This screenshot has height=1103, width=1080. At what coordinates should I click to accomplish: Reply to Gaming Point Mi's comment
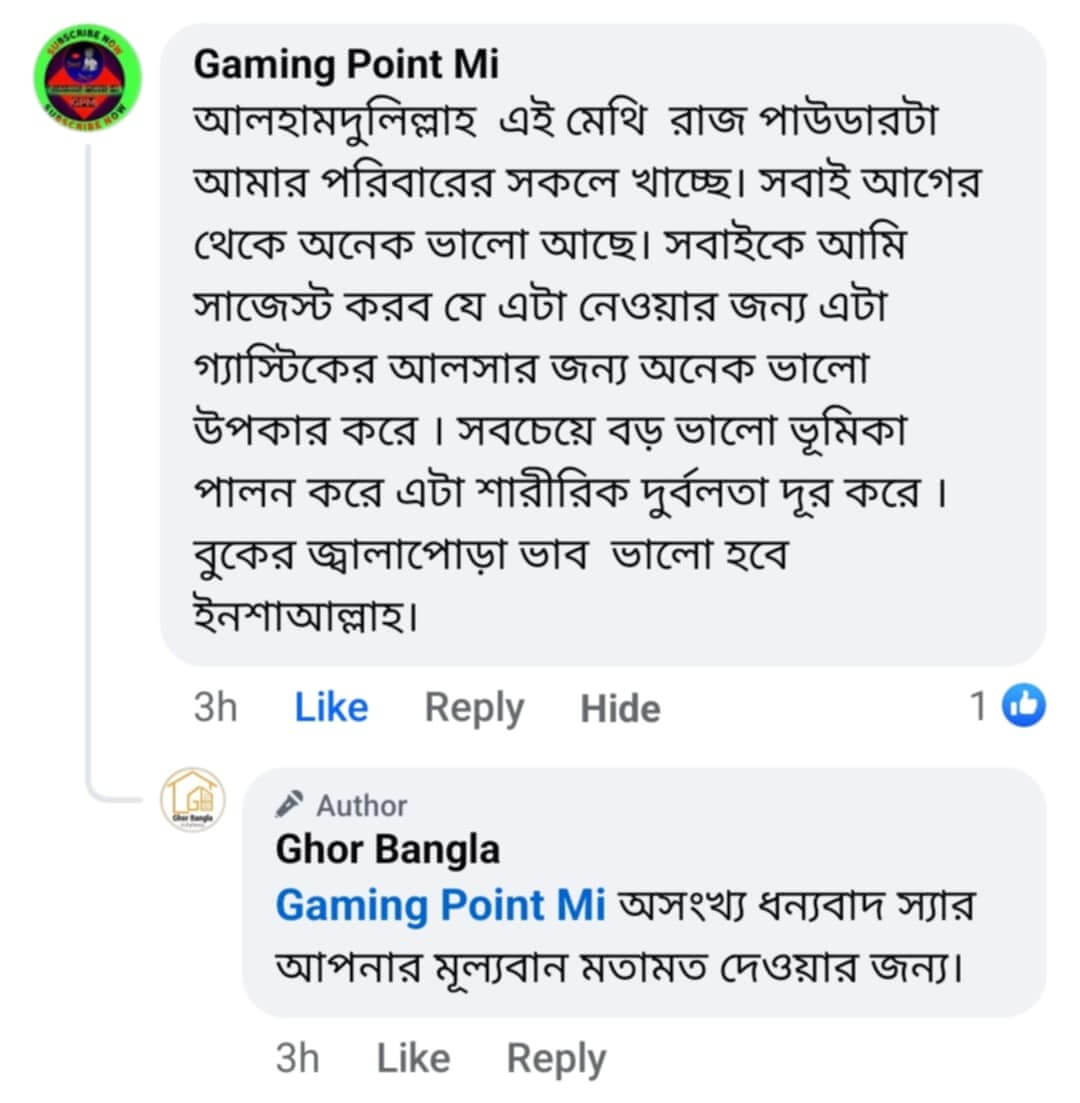pyautogui.click(x=474, y=708)
